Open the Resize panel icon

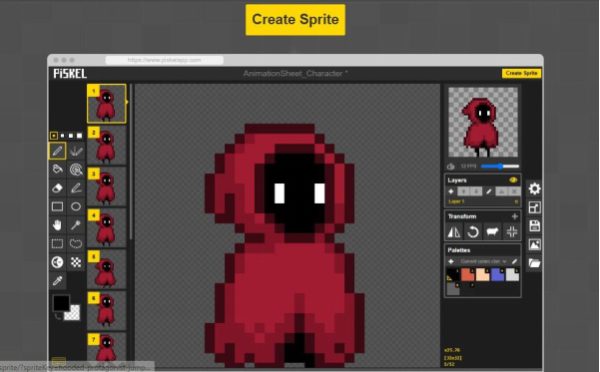[535, 207]
